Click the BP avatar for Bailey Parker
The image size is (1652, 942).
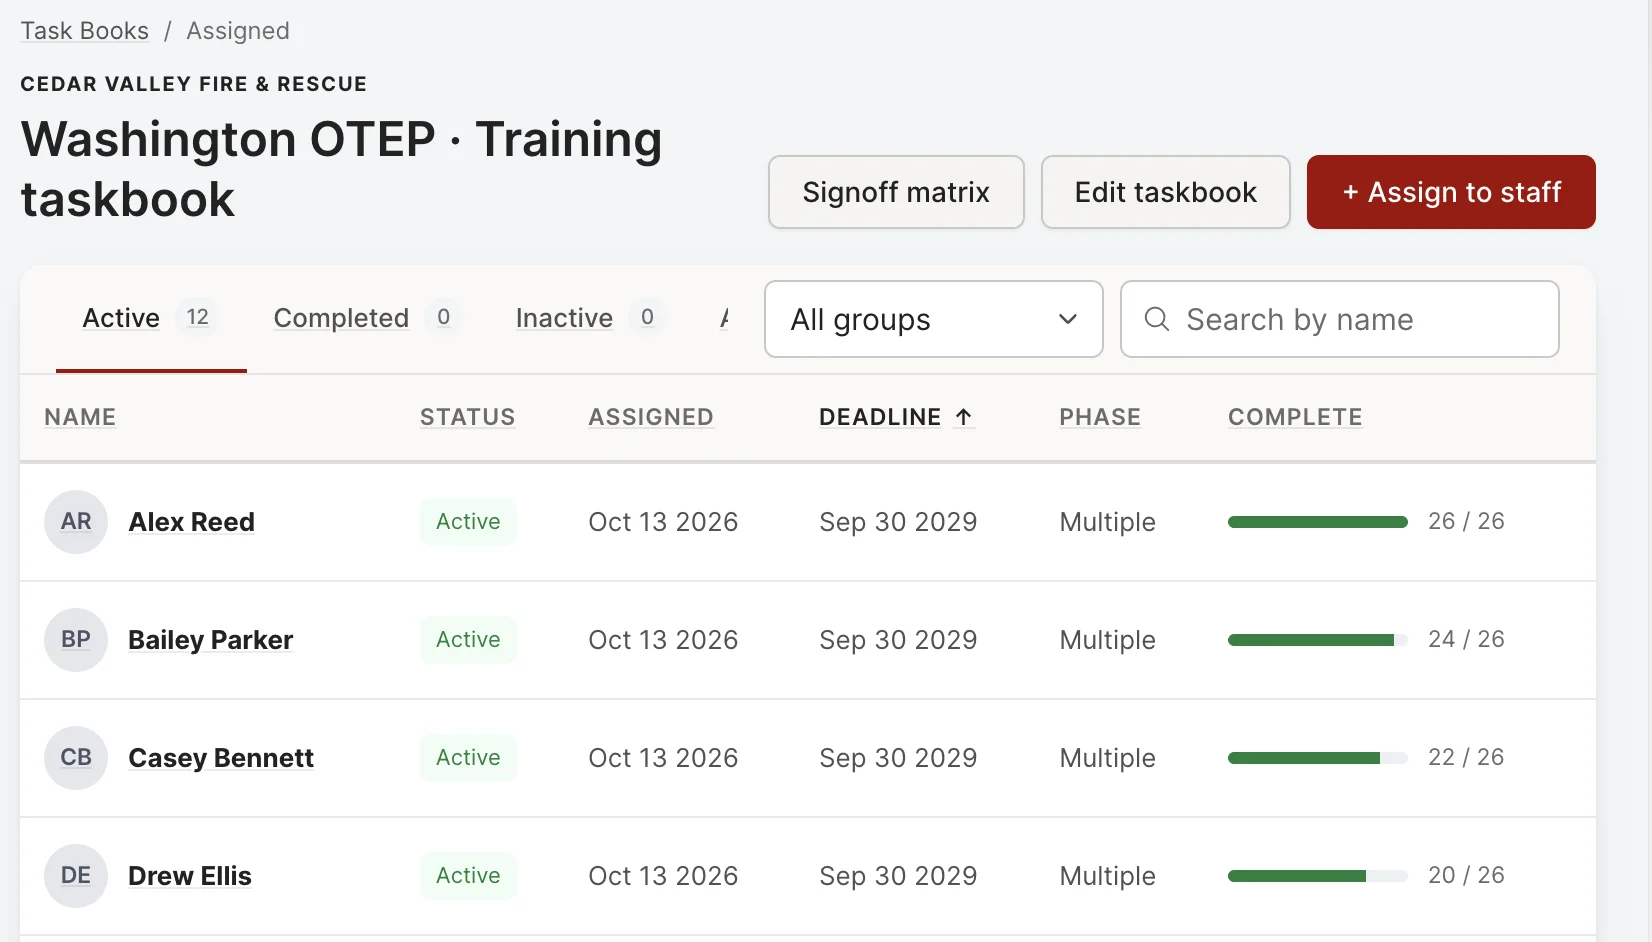tap(76, 640)
